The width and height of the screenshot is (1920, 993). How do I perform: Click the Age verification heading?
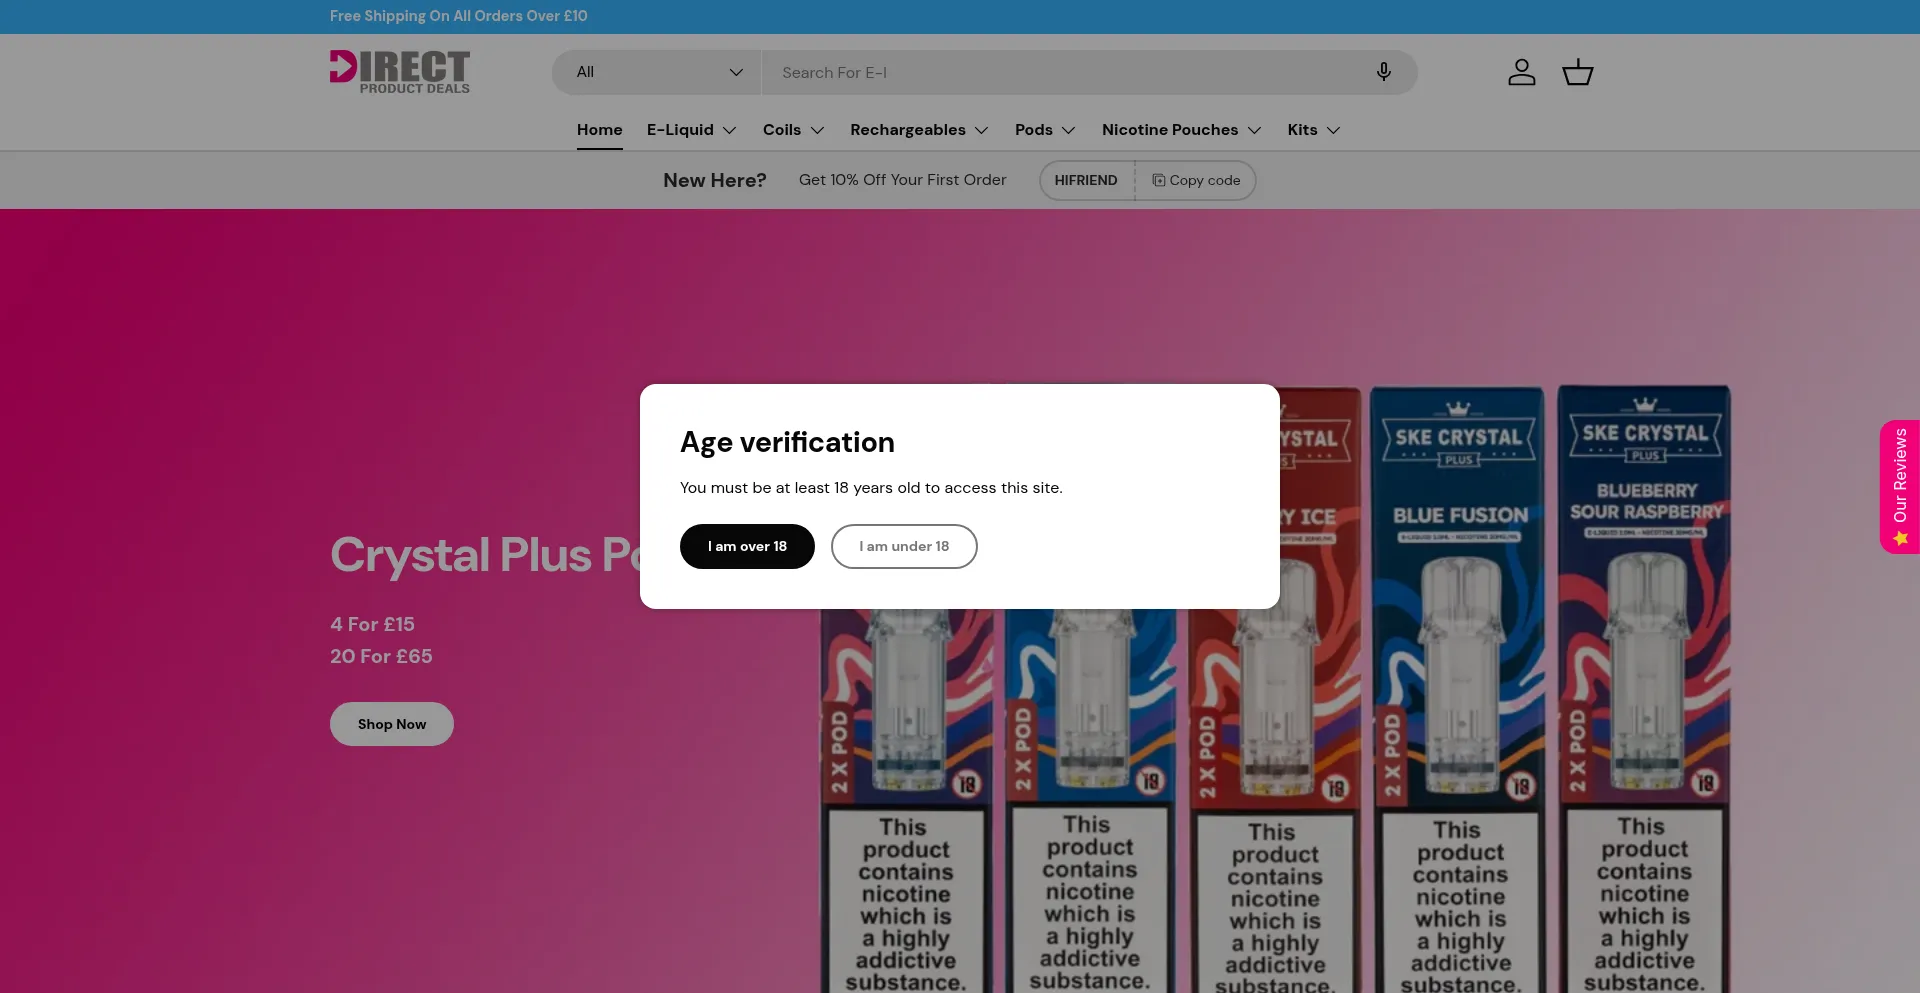click(x=787, y=442)
